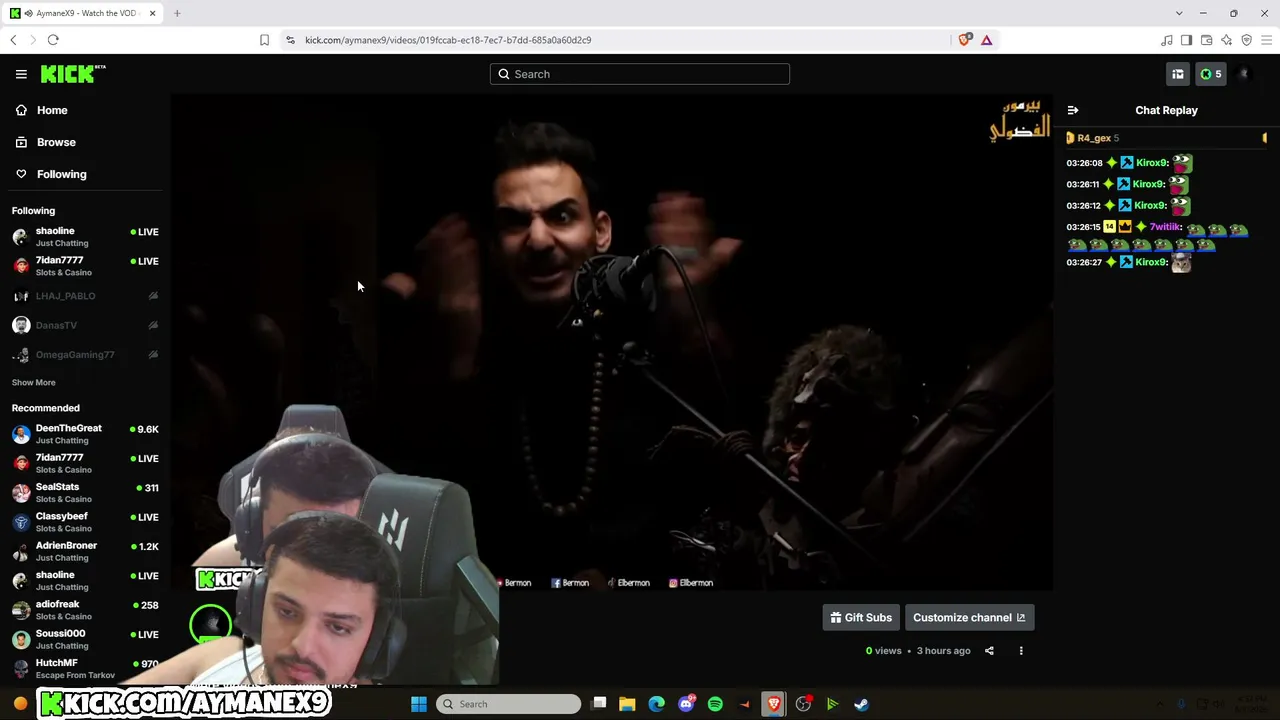
Task: Open recommended channel Soussi000
Action: (85, 639)
